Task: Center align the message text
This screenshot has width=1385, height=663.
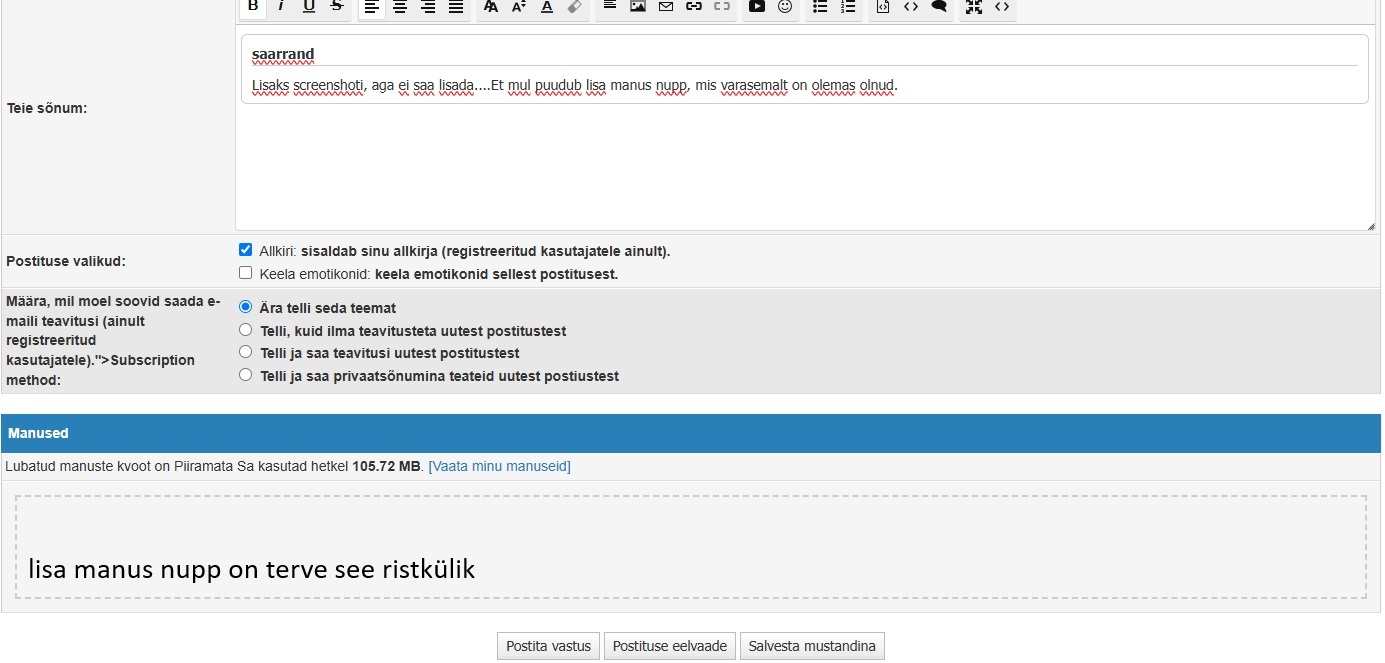Action: [x=400, y=7]
